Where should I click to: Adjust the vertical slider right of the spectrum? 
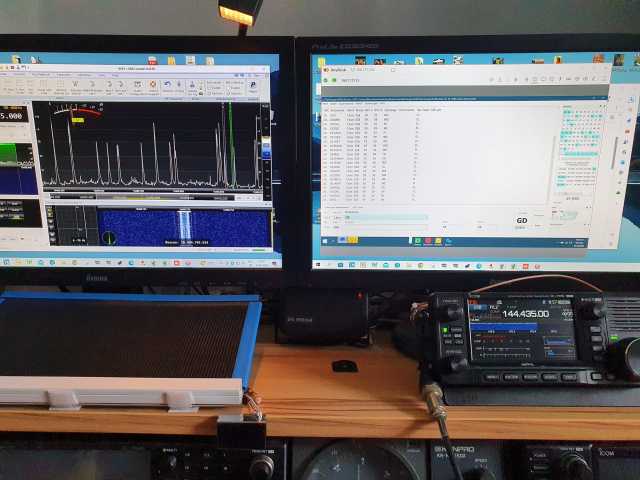tap(265, 150)
